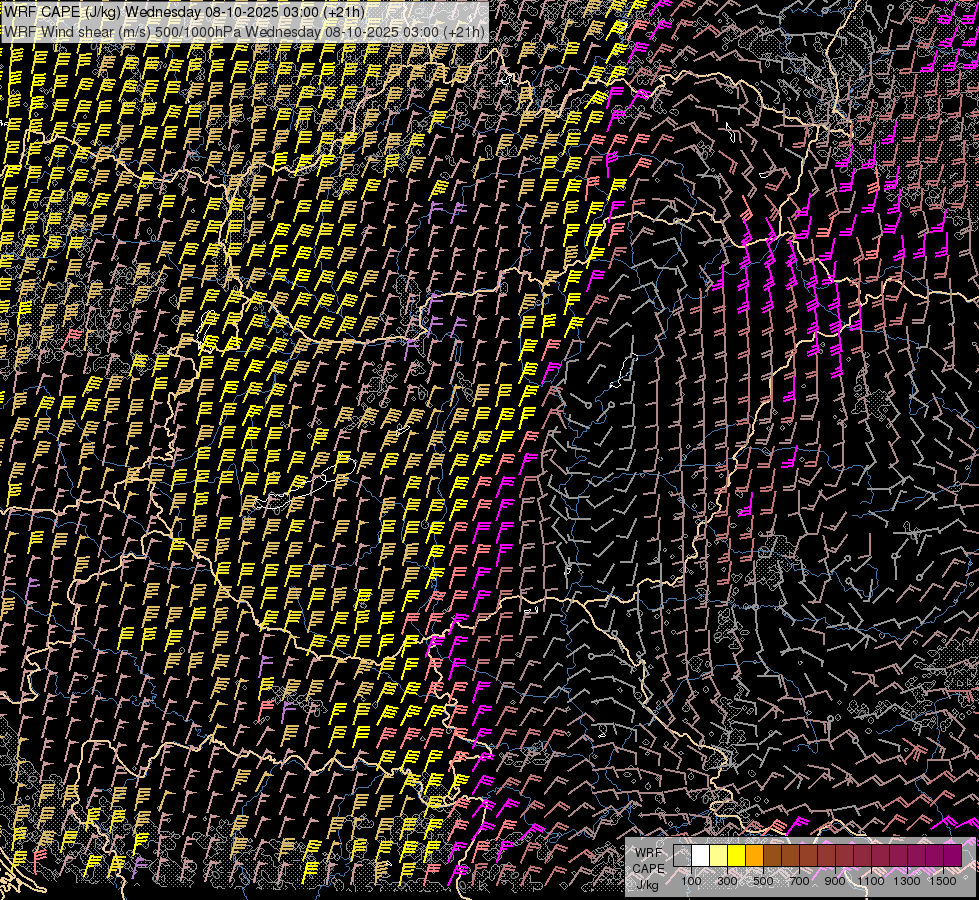Select the 1500 legend scale label
Image resolution: width=979 pixels, height=900 pixels.
pyautogui.click(x=943, y=881)
